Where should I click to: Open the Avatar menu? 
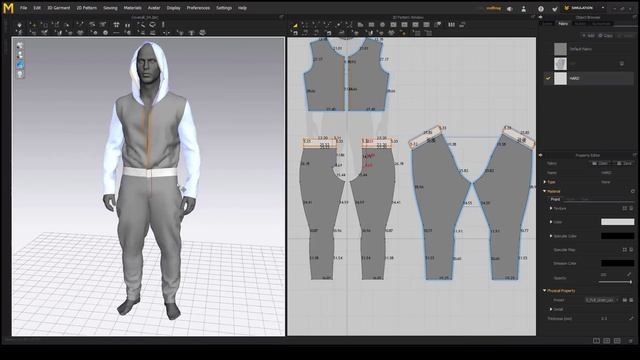(154, 8)
